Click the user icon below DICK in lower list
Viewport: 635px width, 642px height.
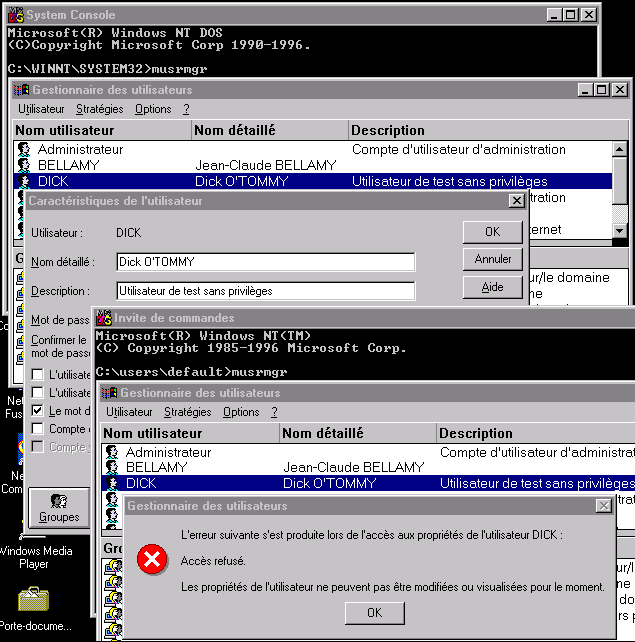coord(112,500)
